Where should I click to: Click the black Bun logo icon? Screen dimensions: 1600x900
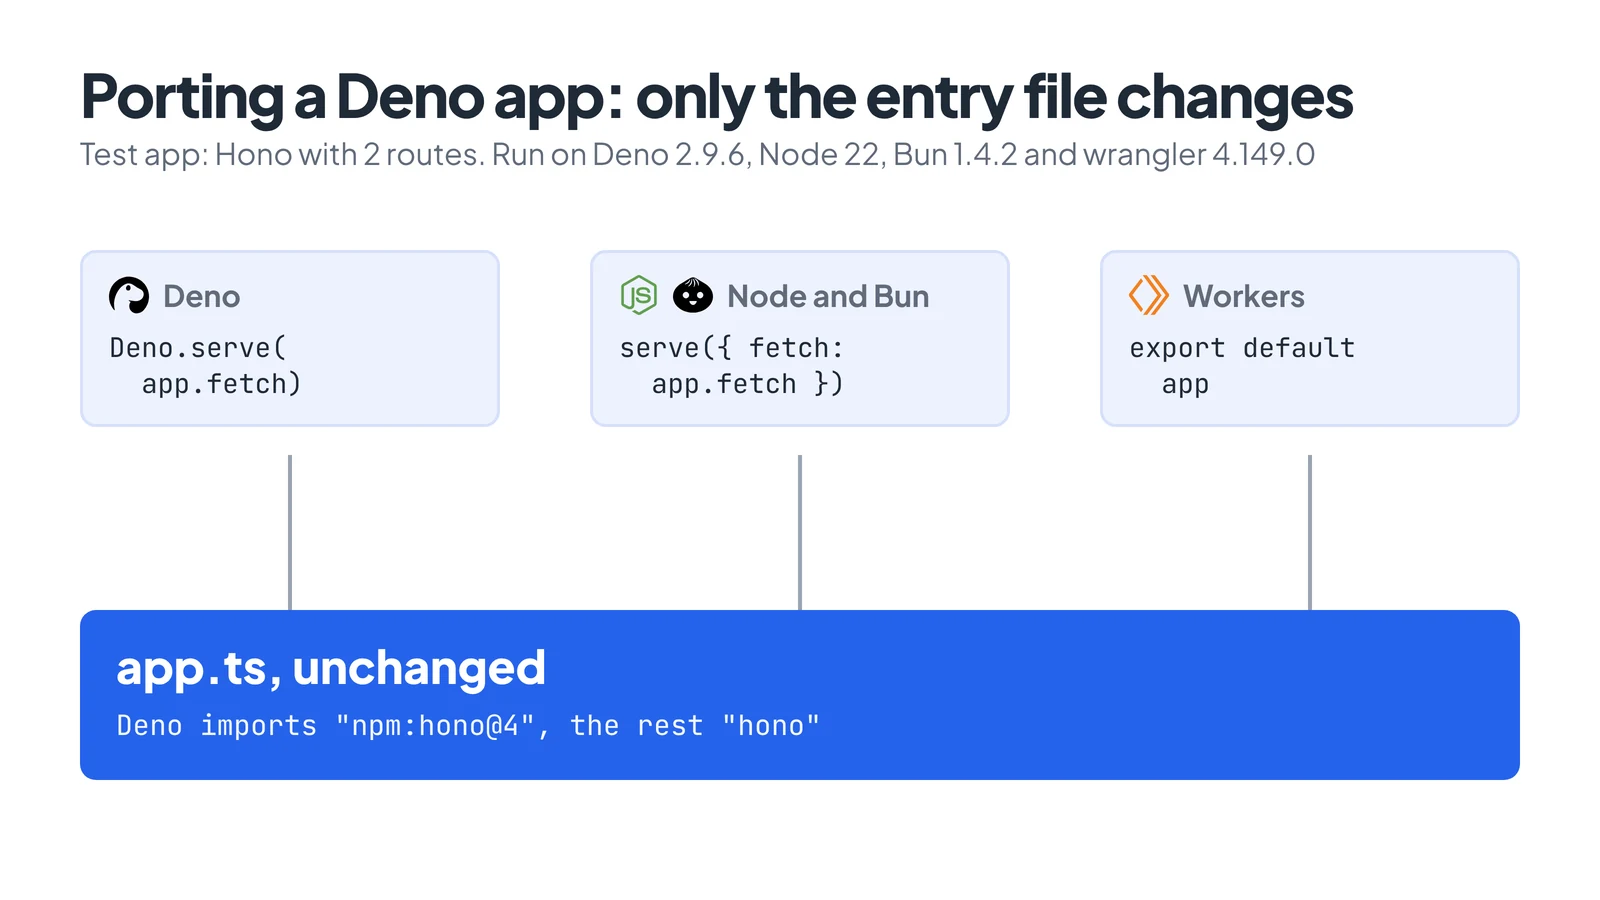click(x=693, y=296)
